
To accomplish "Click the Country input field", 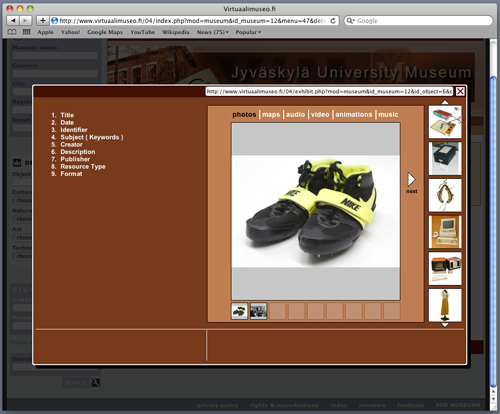I will (55, 73).
